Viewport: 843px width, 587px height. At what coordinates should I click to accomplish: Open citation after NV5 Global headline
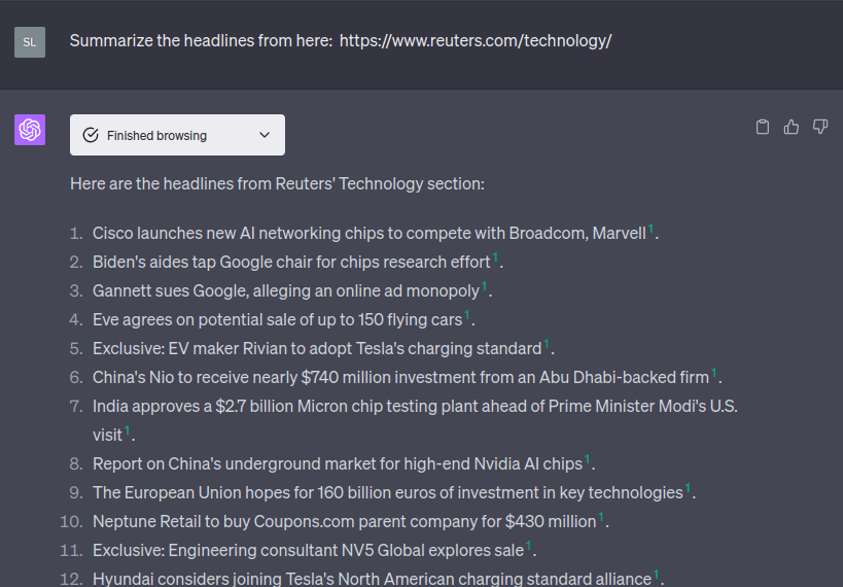tap(529, 547)
